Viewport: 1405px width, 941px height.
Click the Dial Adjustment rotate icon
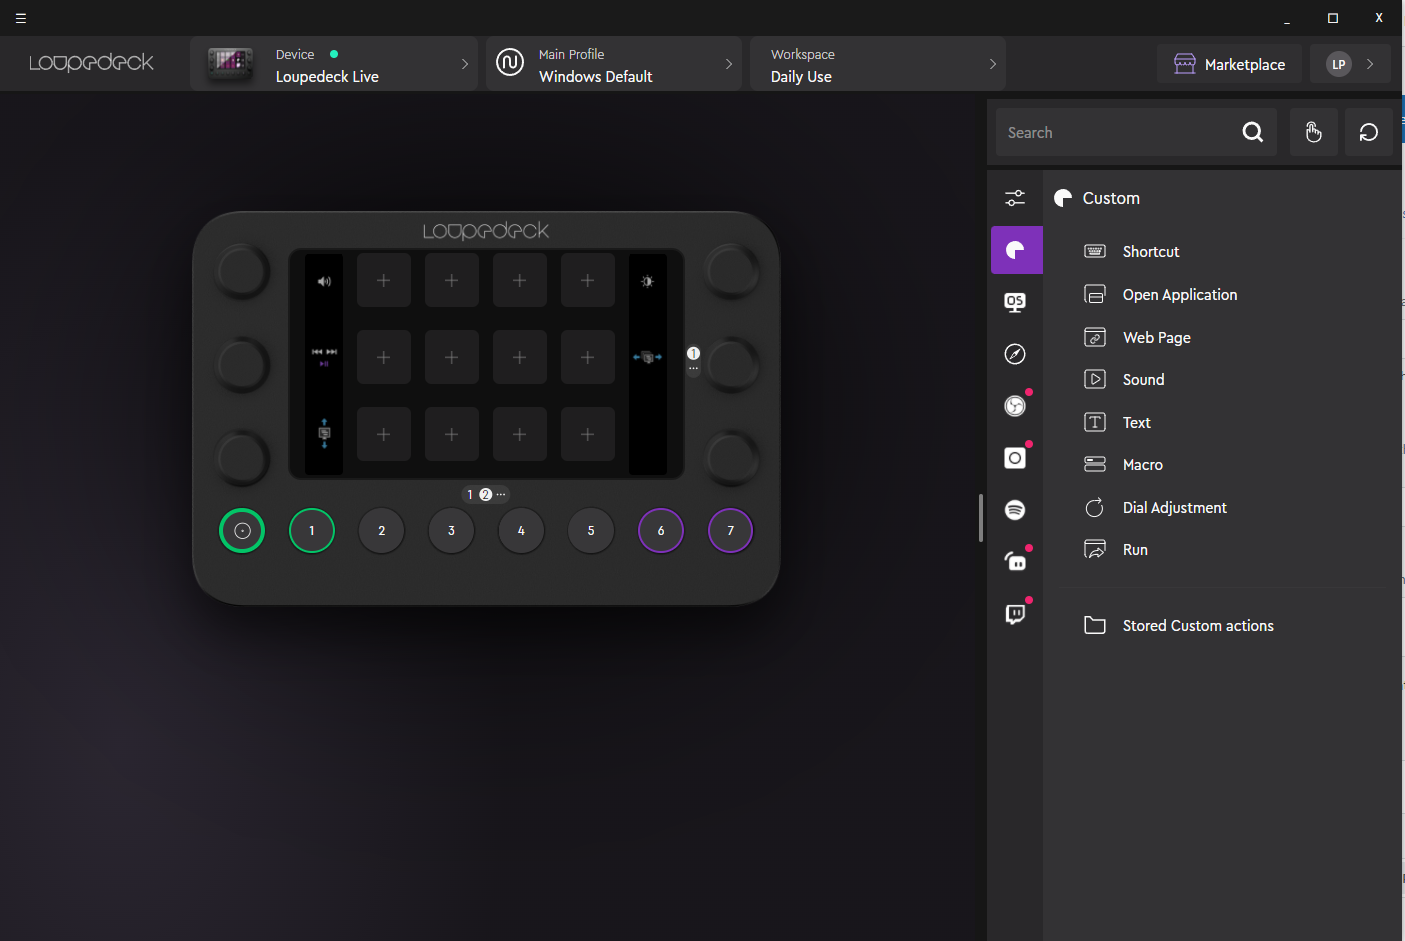(x=1095, y=507)
